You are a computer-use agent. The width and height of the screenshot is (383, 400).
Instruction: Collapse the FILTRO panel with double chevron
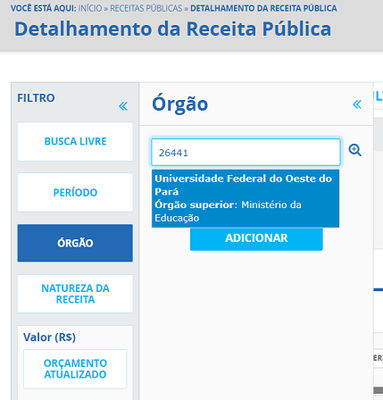[x=123, y=106]
